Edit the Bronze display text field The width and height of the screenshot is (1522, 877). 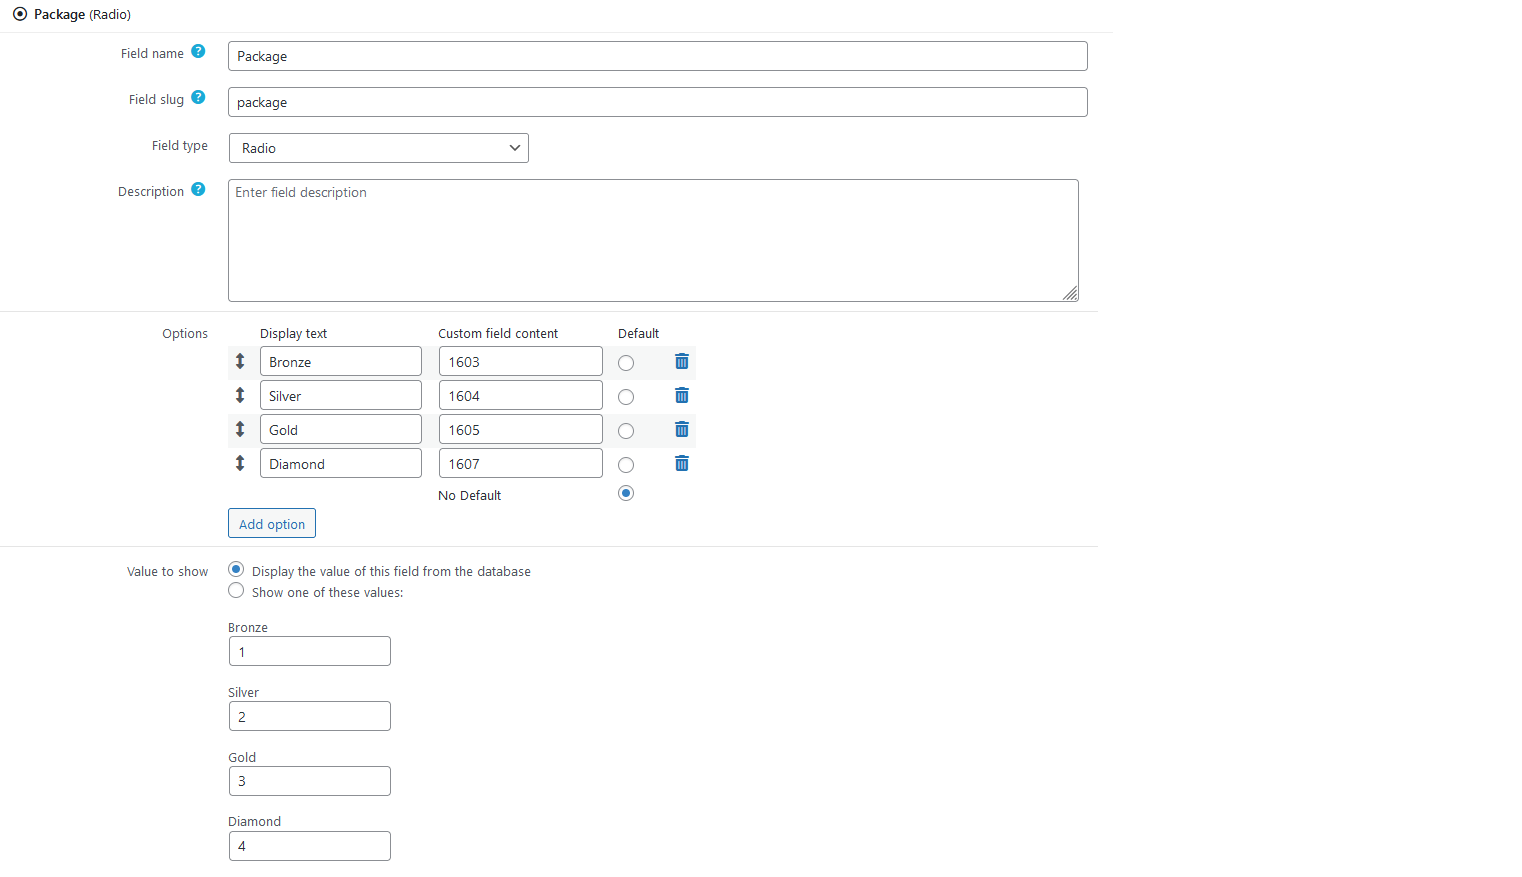[341, 361]
